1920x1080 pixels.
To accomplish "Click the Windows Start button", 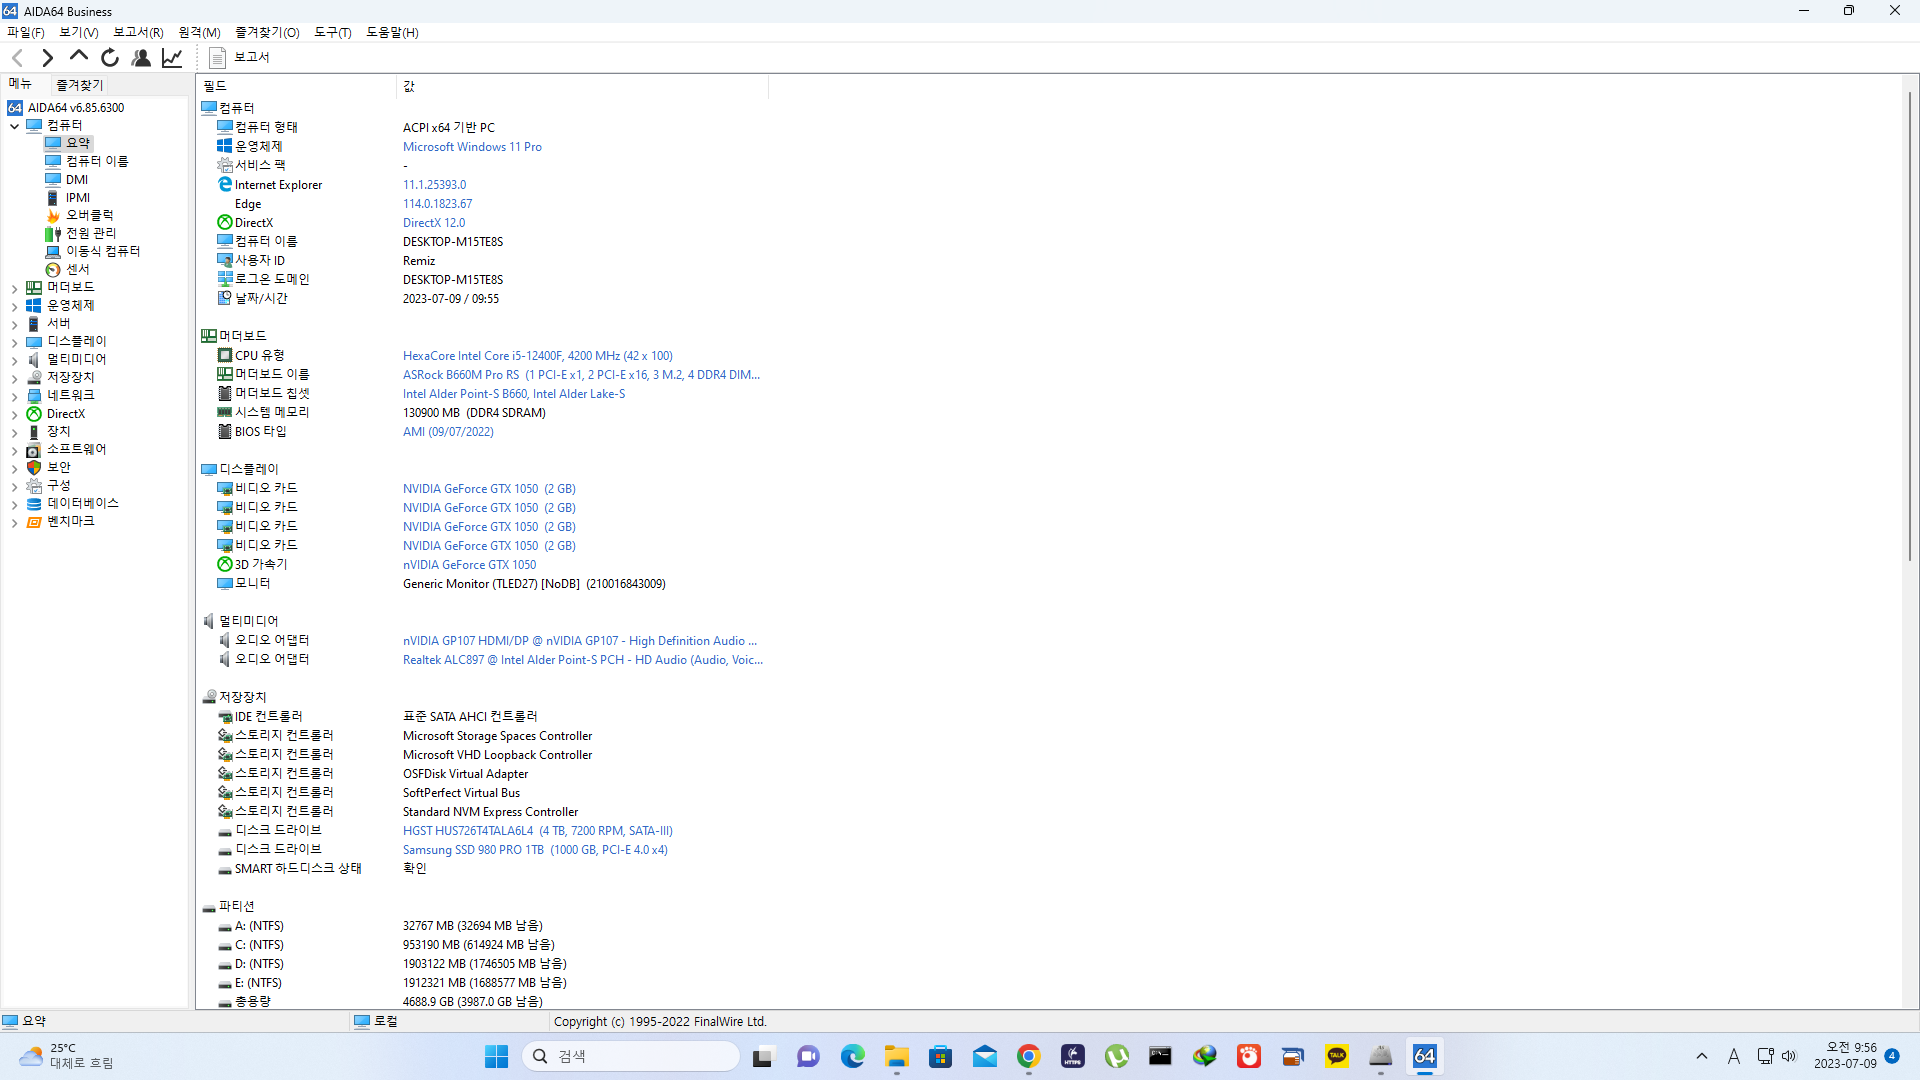I will tap(497, 1056).
